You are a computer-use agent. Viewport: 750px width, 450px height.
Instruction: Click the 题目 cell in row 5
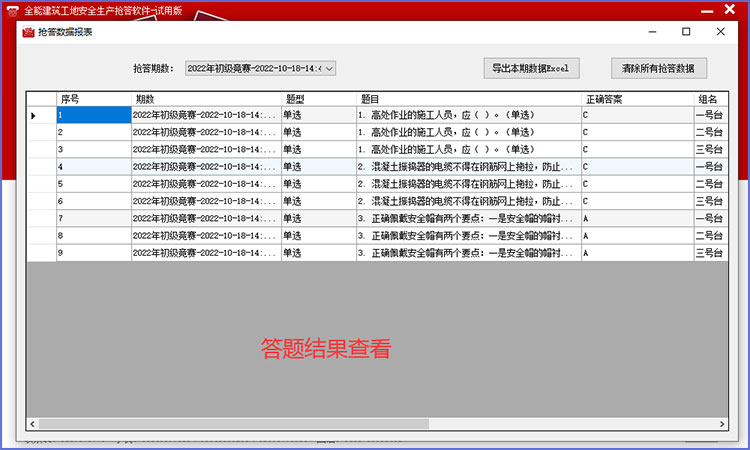467,184
